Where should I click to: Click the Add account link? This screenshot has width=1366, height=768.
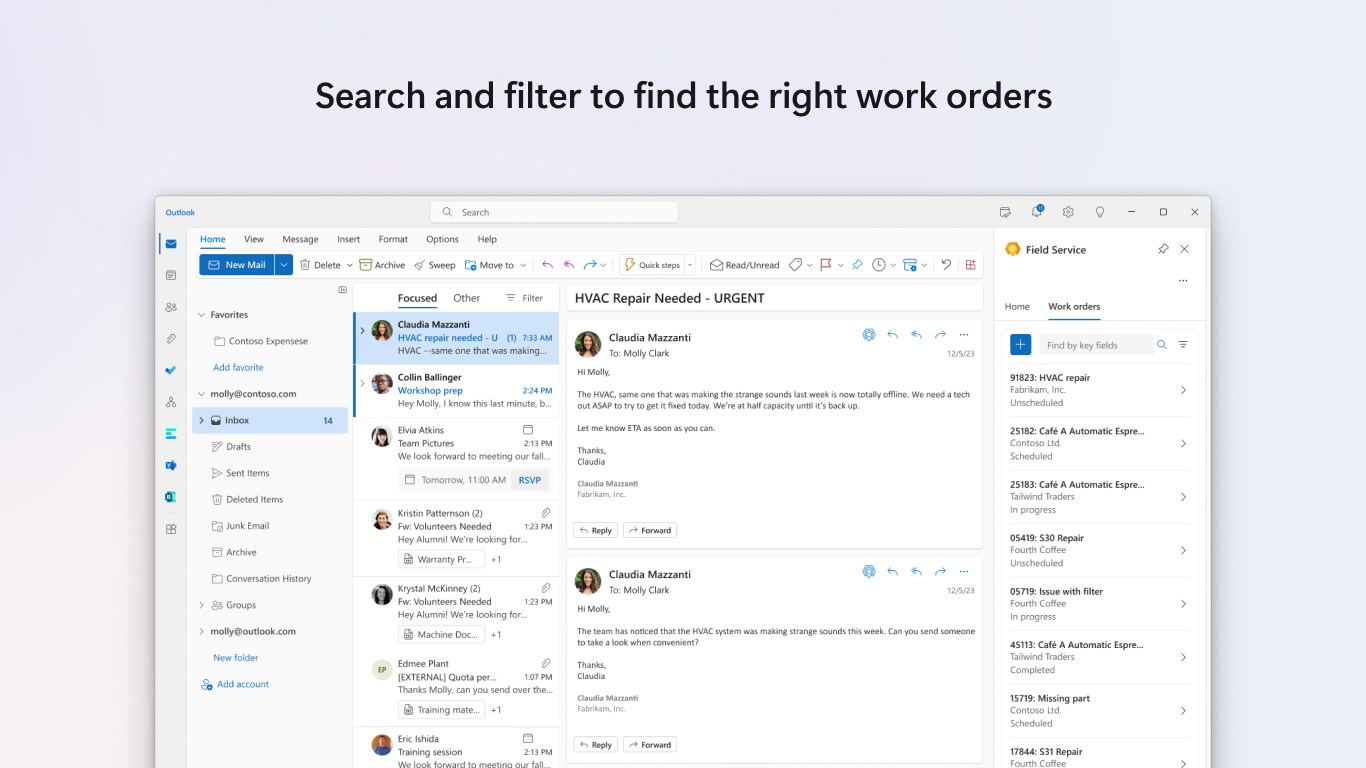tap(235, 684)
